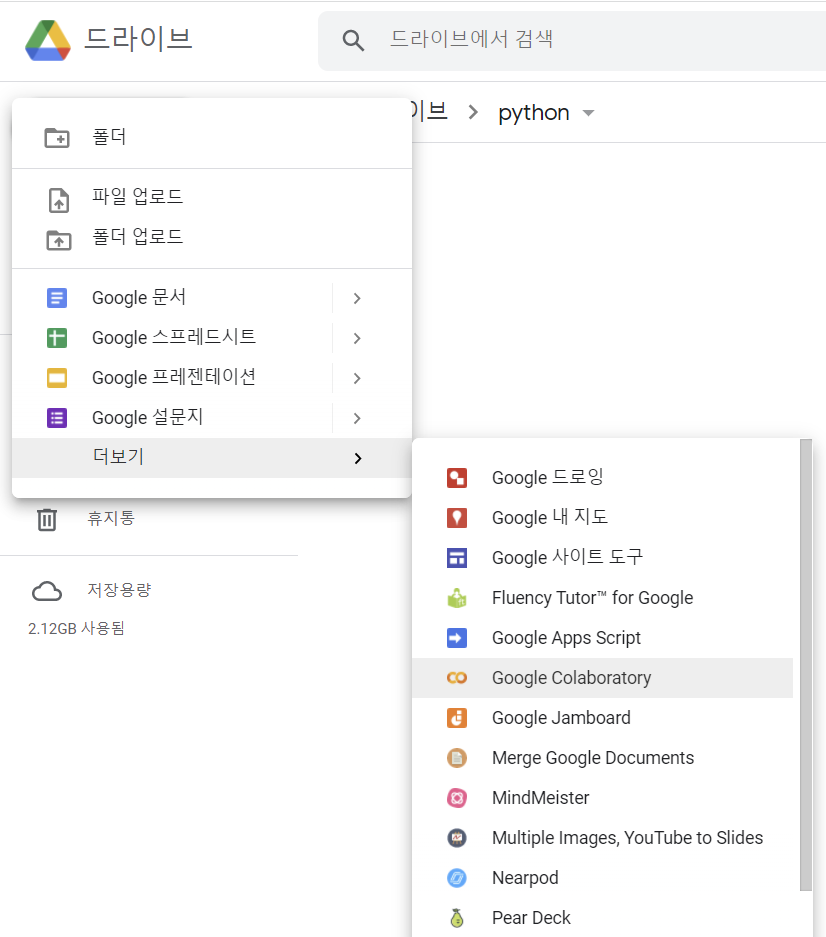Click the Colaboratory CO icon

pos(457,678)
